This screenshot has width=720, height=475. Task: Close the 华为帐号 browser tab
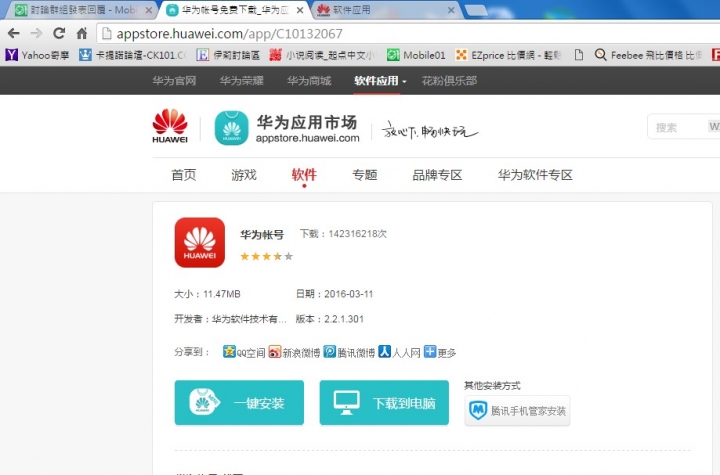300,10
